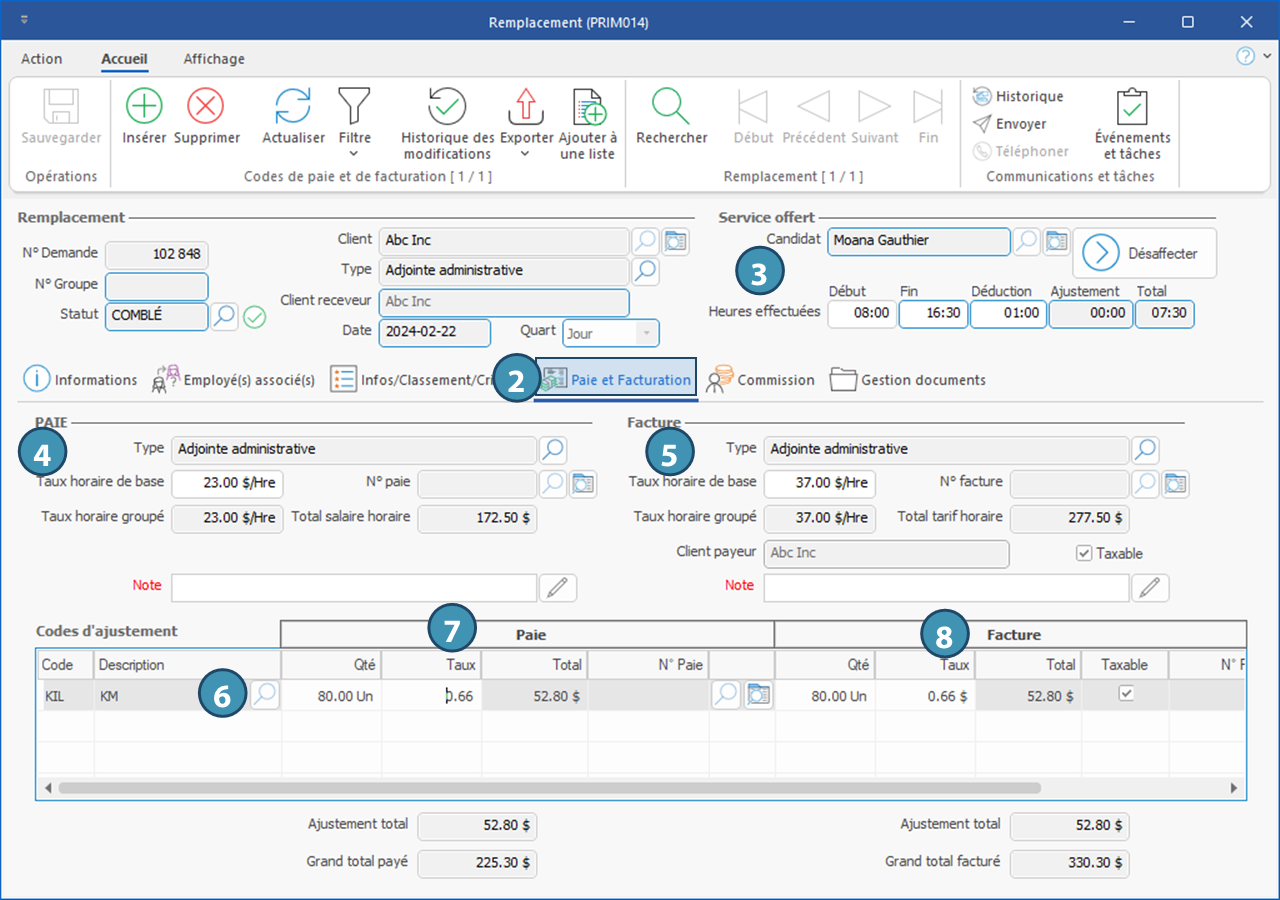
Task: Refresh data with the Actualiser icon
Action: [x=293, y=106]
